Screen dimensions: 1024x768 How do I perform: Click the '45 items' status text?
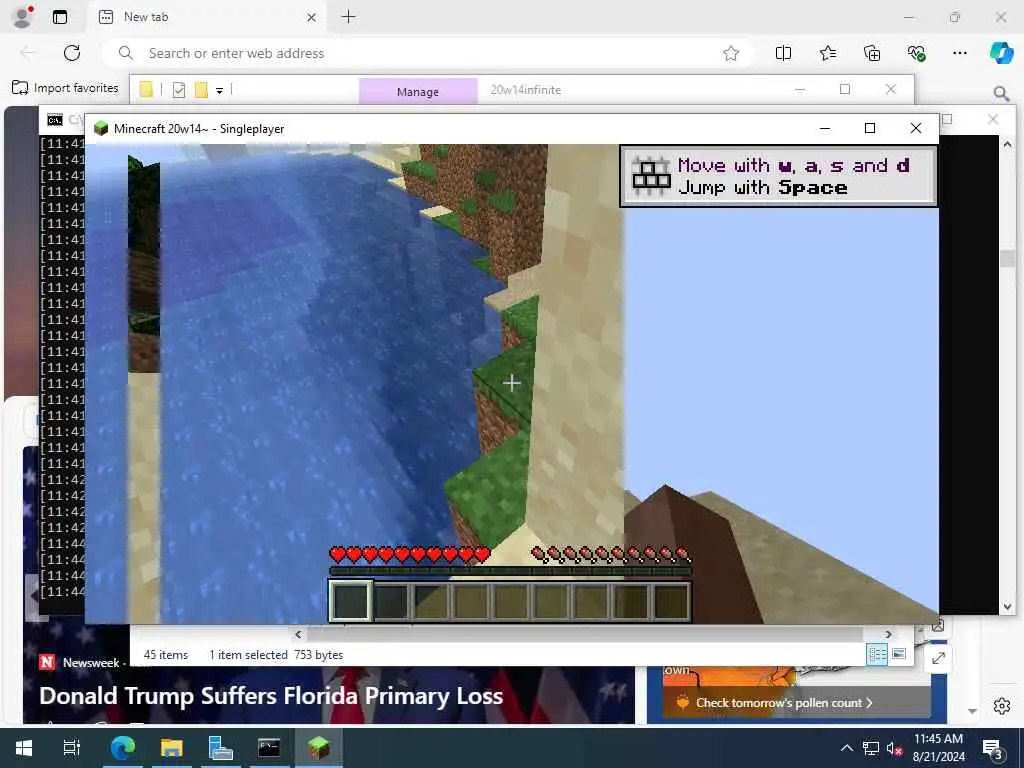pos(165,654)
